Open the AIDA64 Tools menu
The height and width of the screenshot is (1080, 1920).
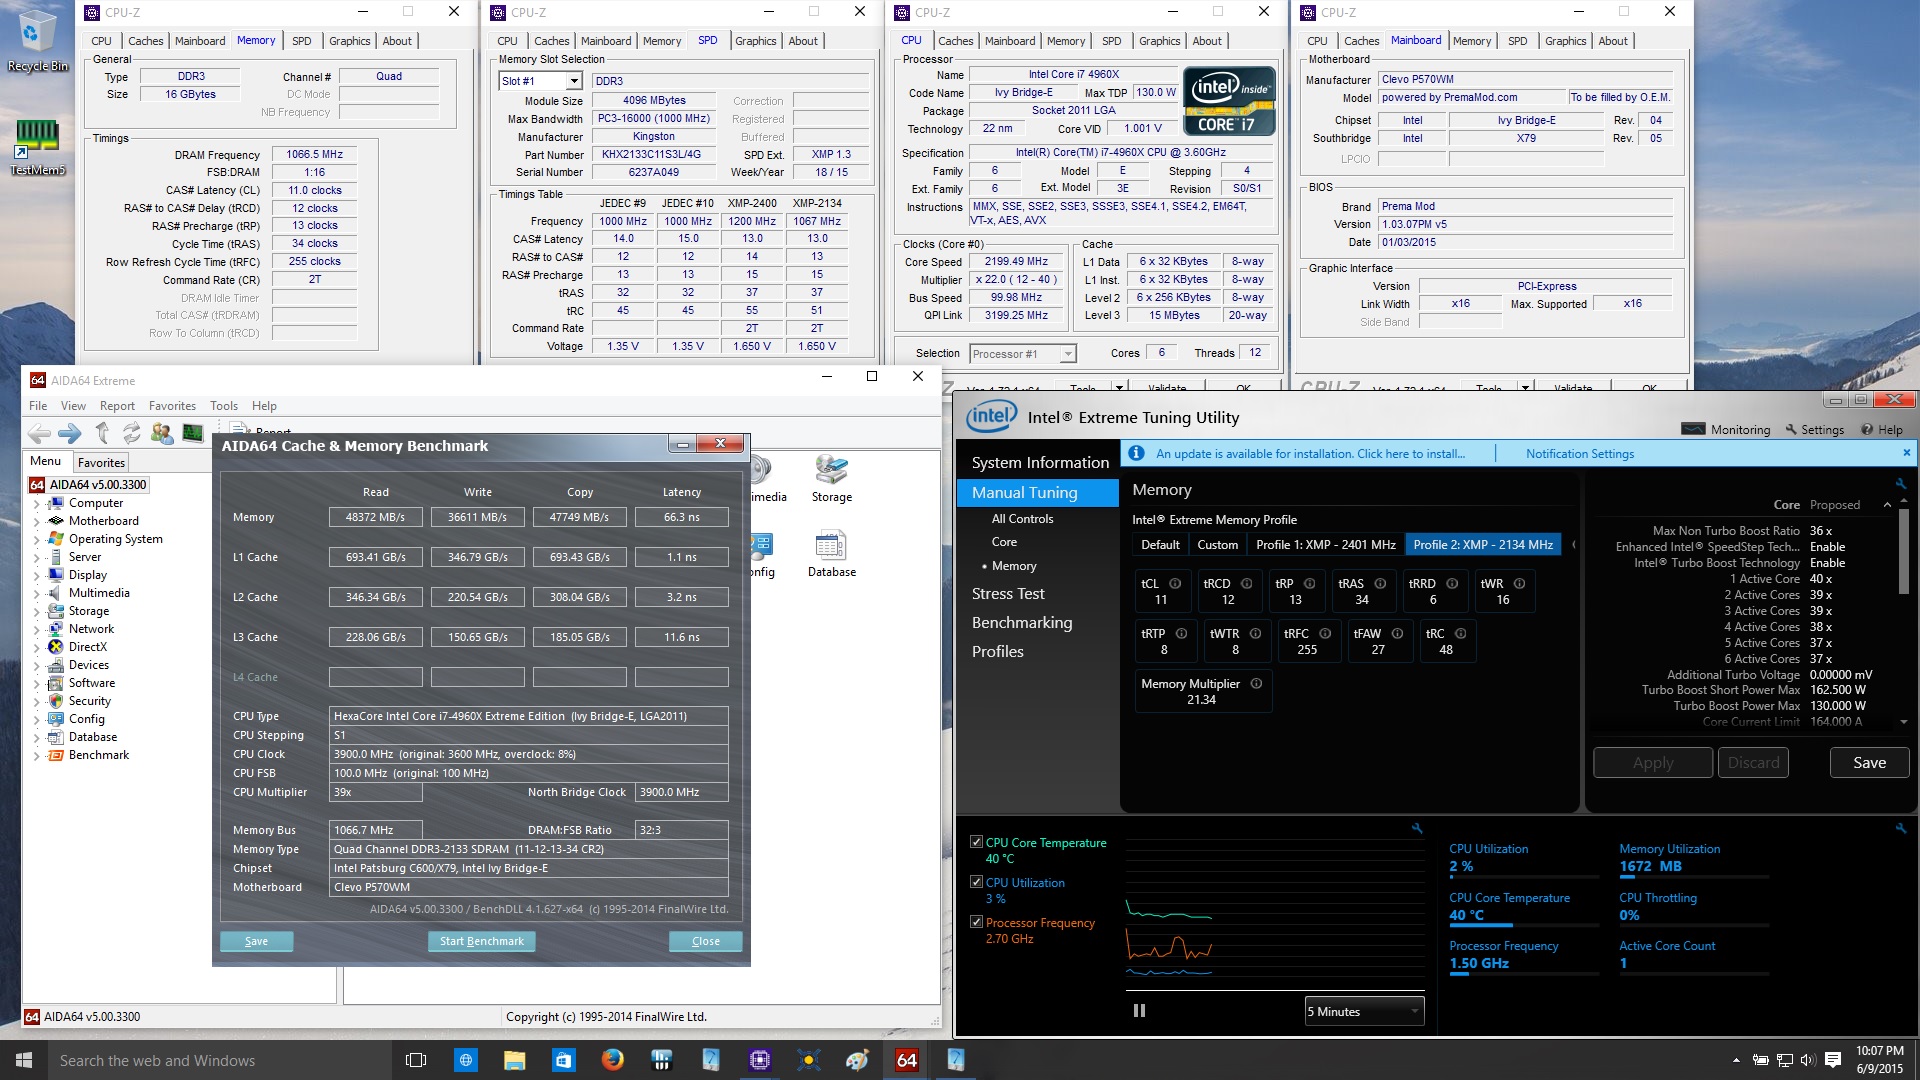click(x=224, y=406)
